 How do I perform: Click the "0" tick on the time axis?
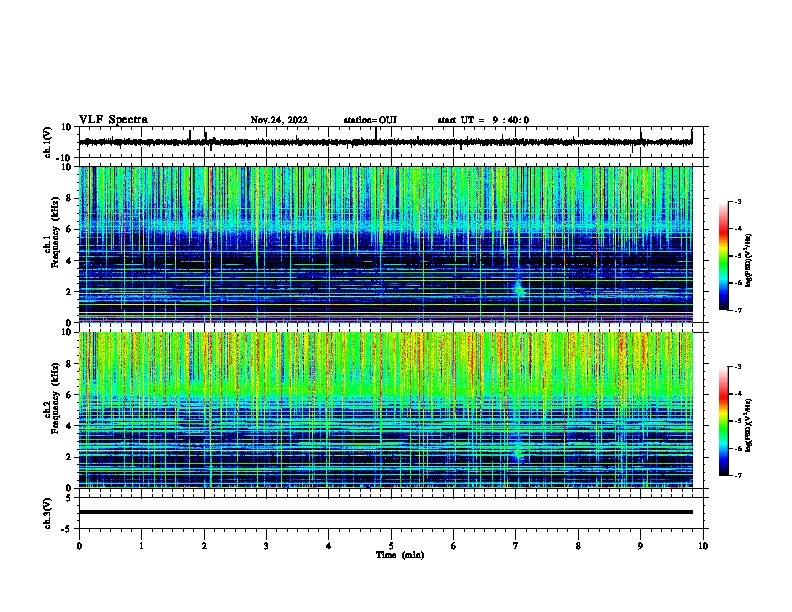coord(79,546)
